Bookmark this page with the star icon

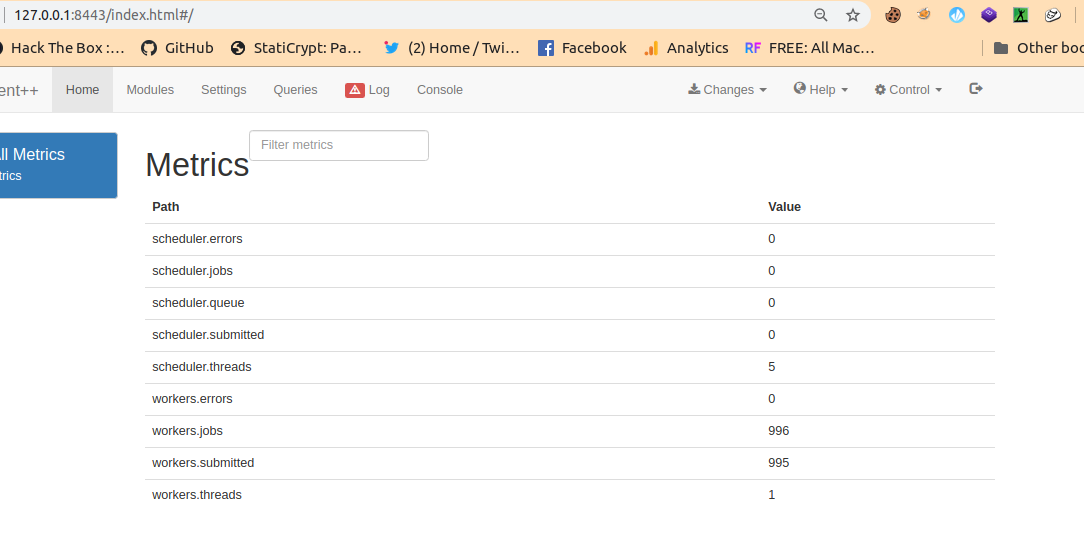852,15
